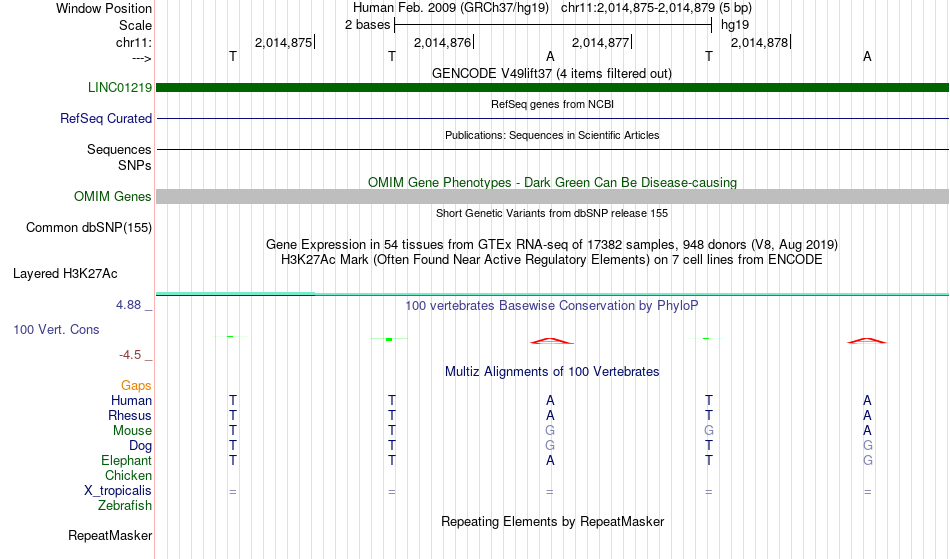
Task: Select the Chicken alignment row label
Action: coord(128,476)
